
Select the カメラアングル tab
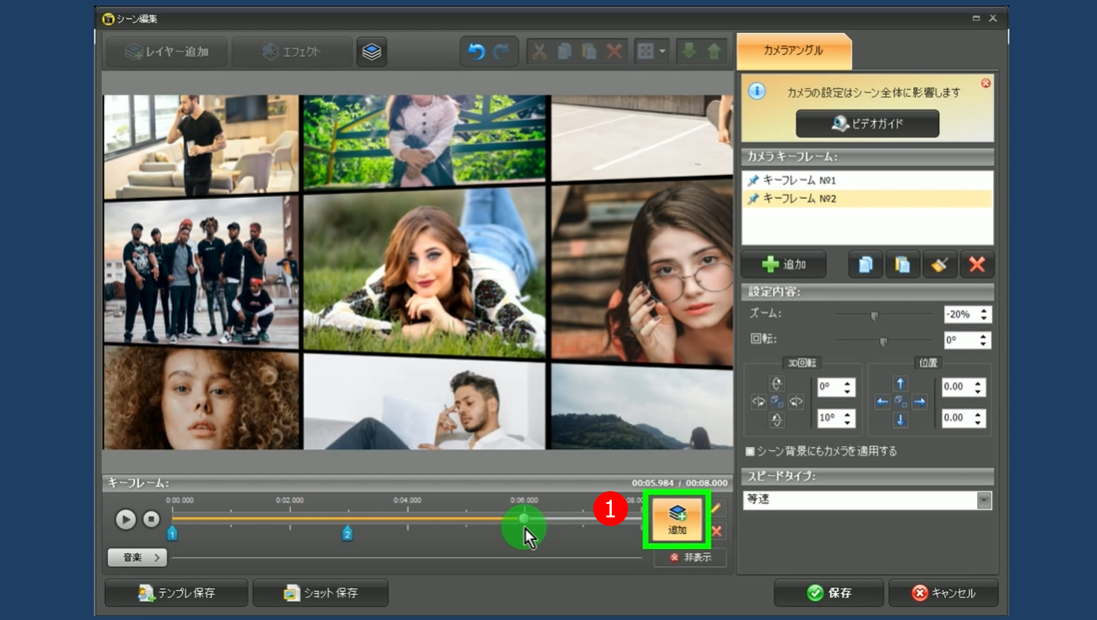click(x=793, y=50)
